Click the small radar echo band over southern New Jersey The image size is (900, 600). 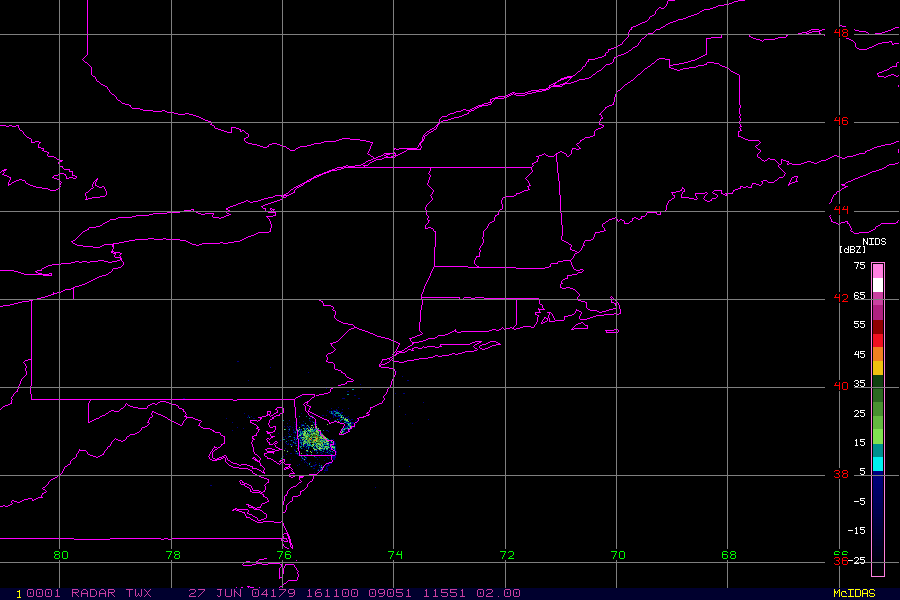(x=341, y=421)
